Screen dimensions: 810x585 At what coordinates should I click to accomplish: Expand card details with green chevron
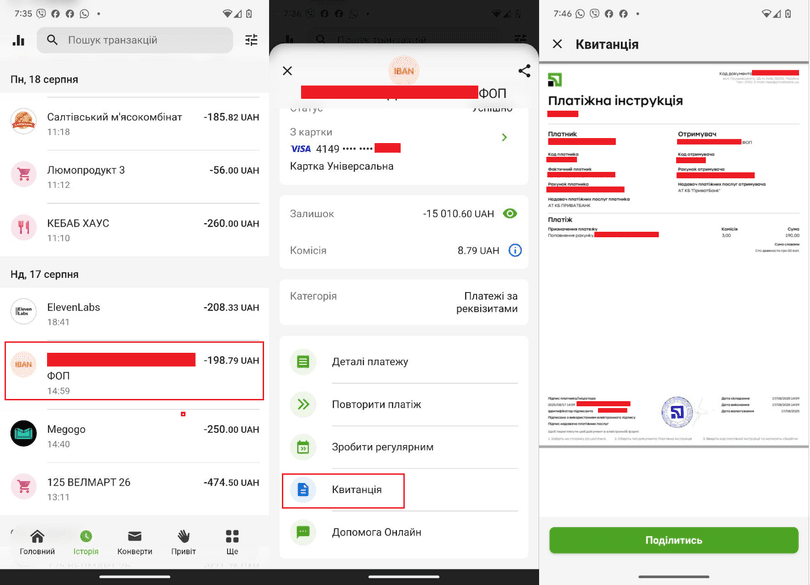tap(504, 138)
